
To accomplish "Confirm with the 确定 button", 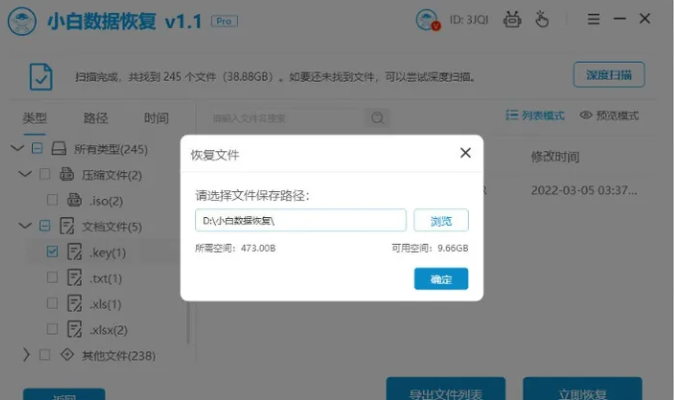I will coord(441,279).
